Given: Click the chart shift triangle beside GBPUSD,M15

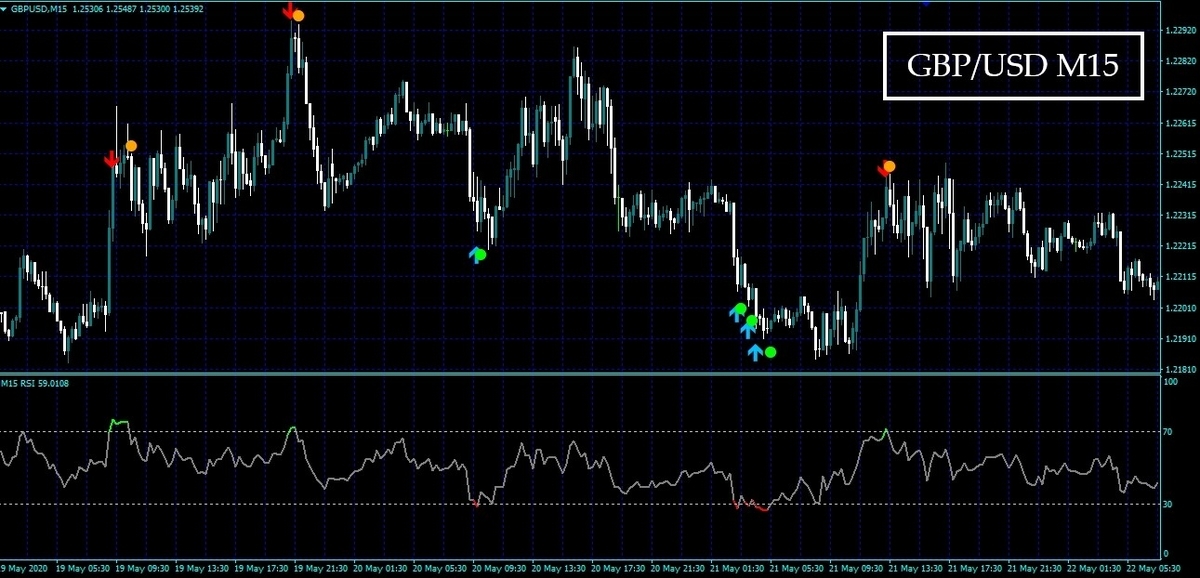Looking at the screenshot, I should click(4, 9).
